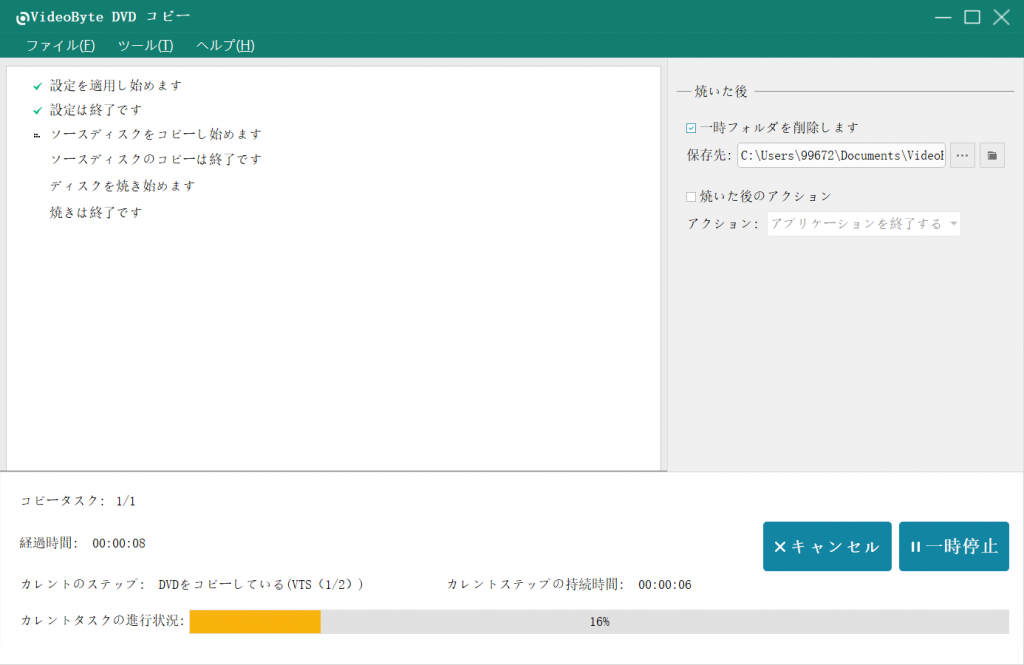The width and height of the screenshot is (1024, 665).
Task: Uncheck the 一時フォルダを削除します checkbox
Action: tap(691, 128)
